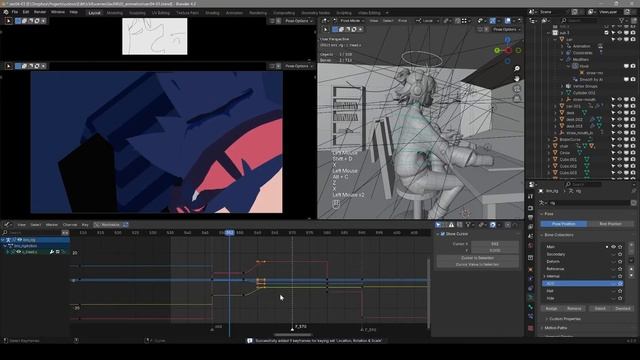The height and width of the screenshot is (360, 640).
Task: Hide the chair object with its eye icon
Action: (x=620, y=146)
